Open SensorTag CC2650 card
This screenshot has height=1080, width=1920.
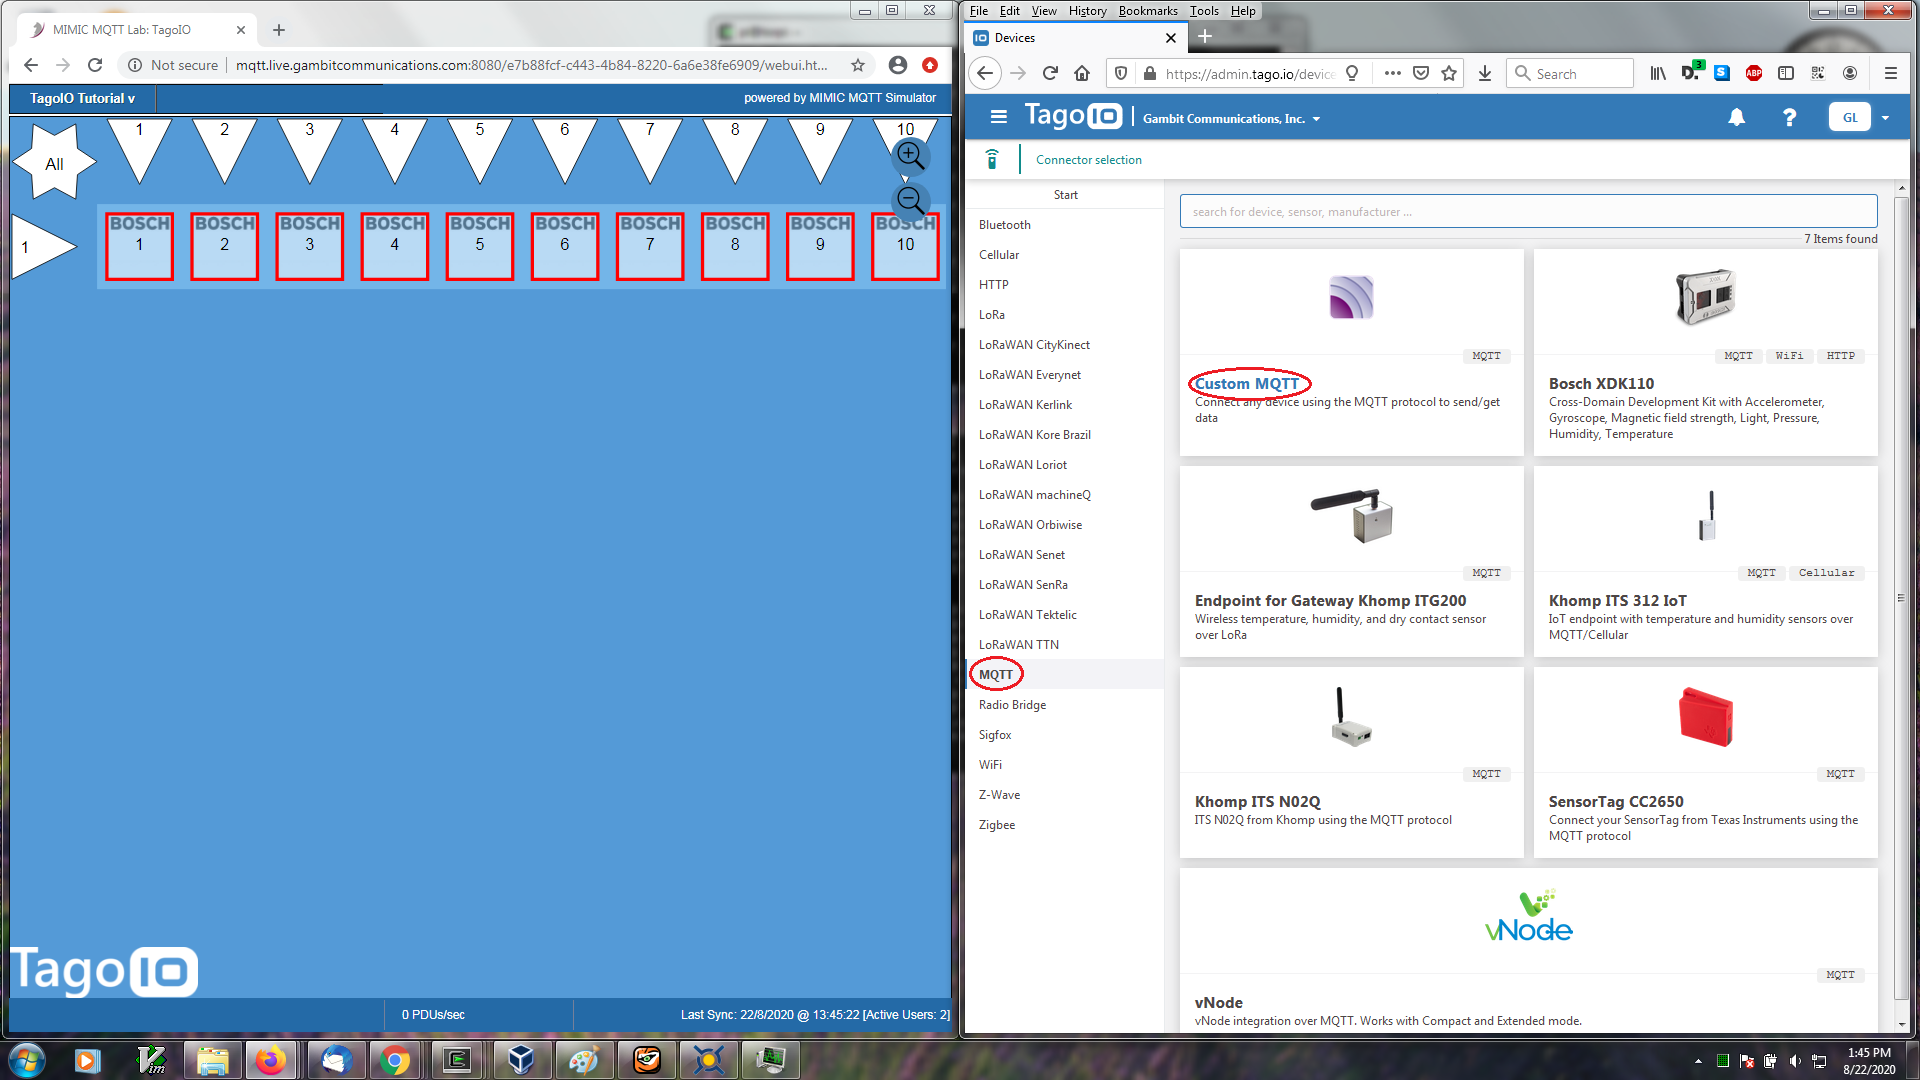coord(1705,762)
